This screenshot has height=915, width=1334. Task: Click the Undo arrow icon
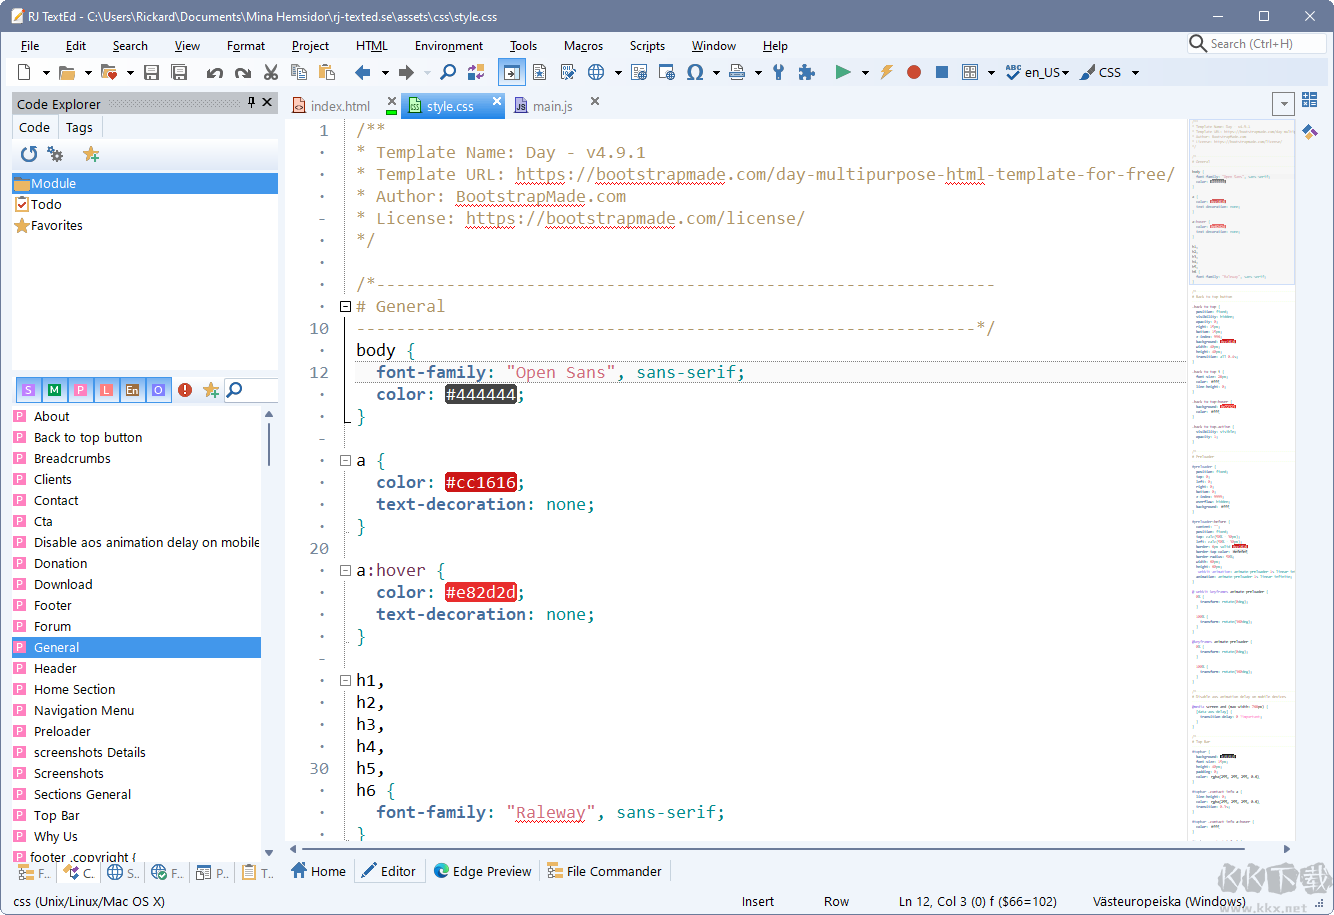[214, 72]
